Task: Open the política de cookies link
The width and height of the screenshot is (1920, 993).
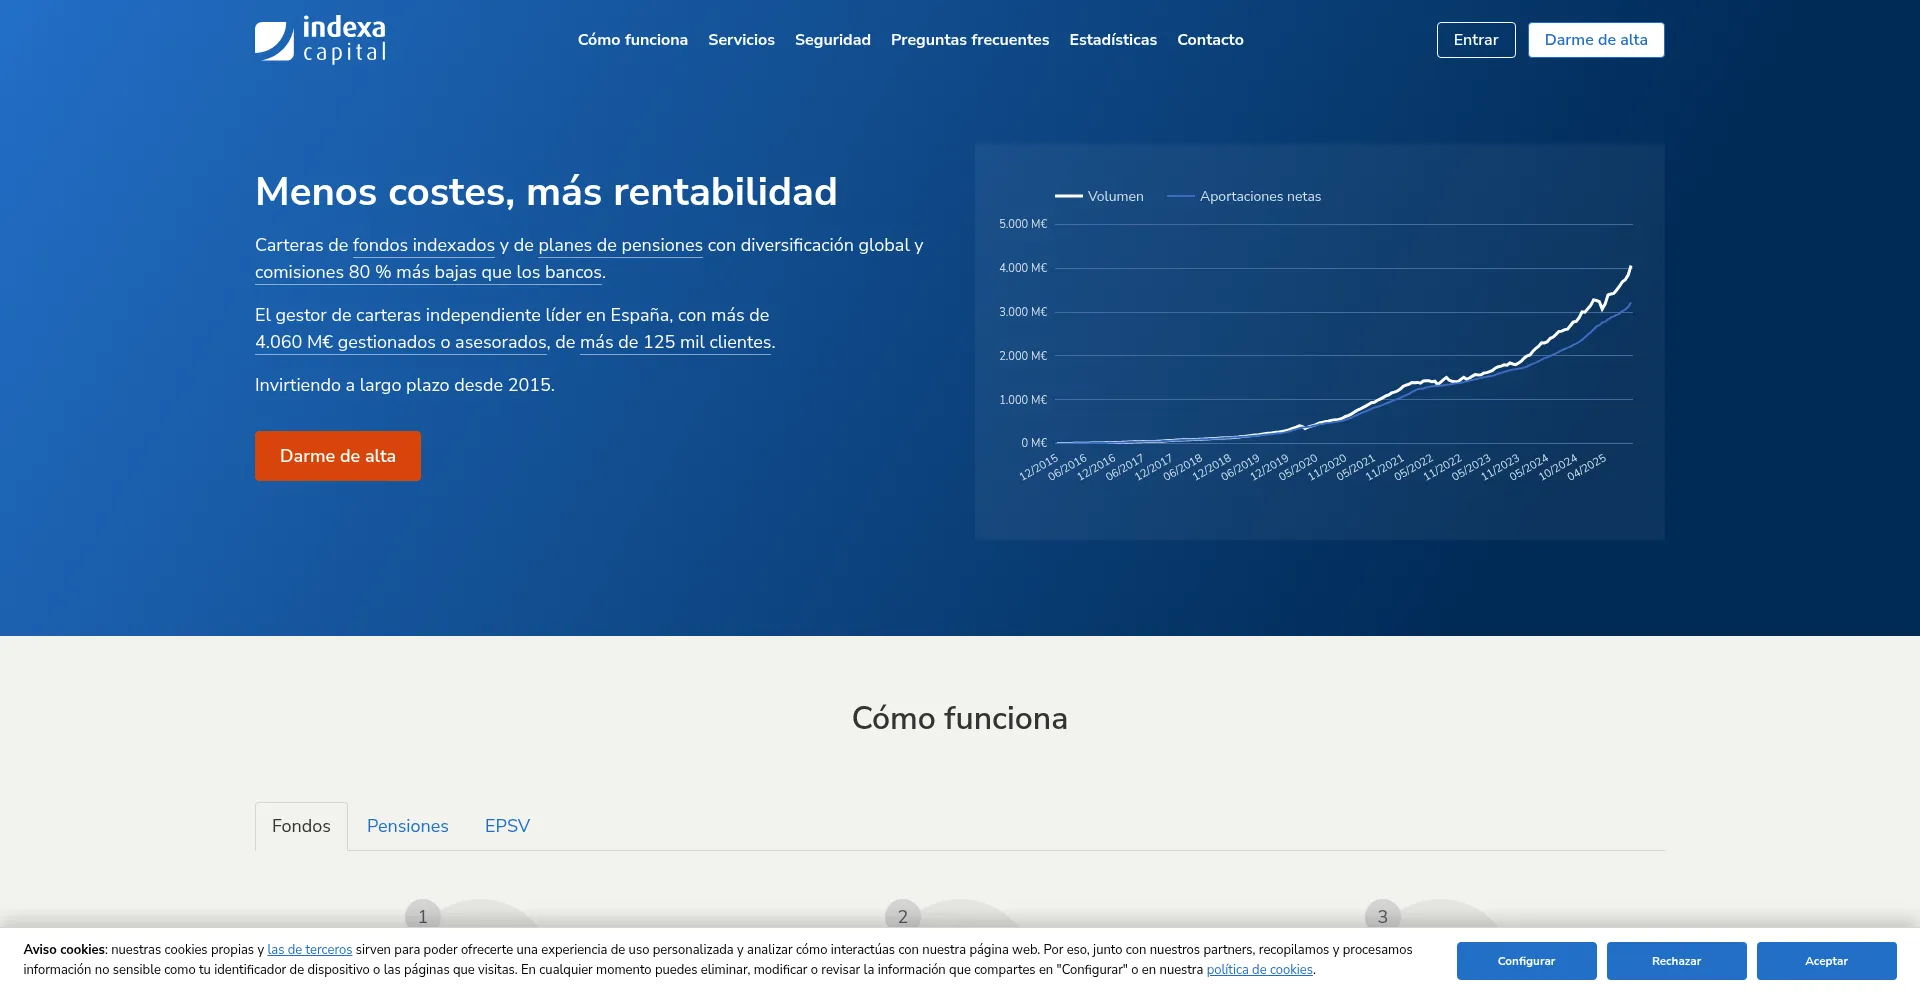Action: [x=1259, y=970]
